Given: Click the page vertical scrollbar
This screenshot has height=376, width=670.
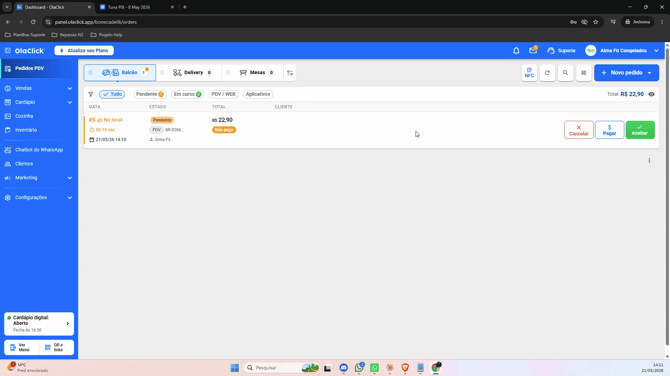Looking at the screenshot, I should [x=667, y=197].
